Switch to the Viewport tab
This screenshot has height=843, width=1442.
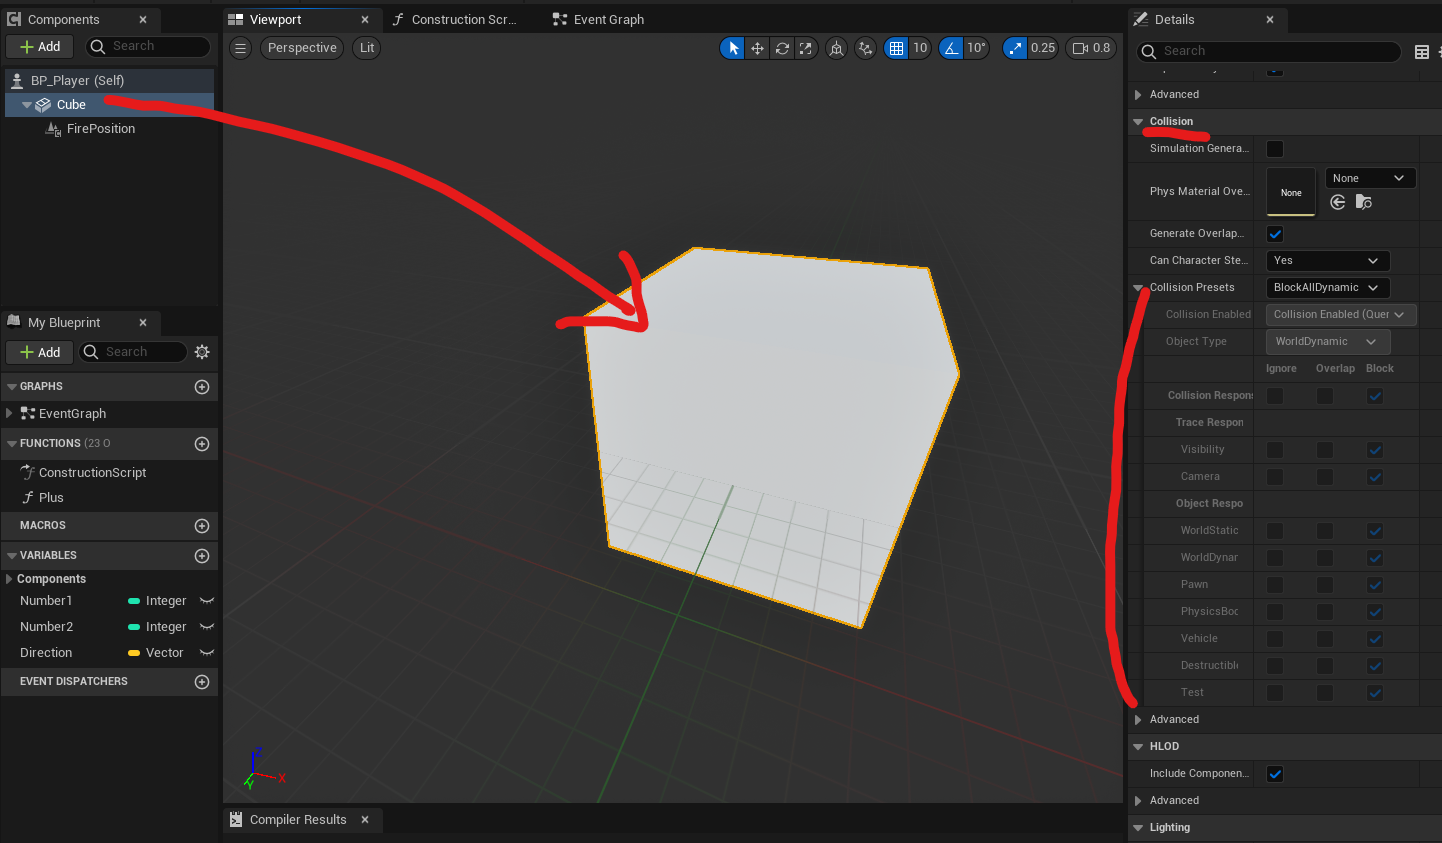click(276, 19)
